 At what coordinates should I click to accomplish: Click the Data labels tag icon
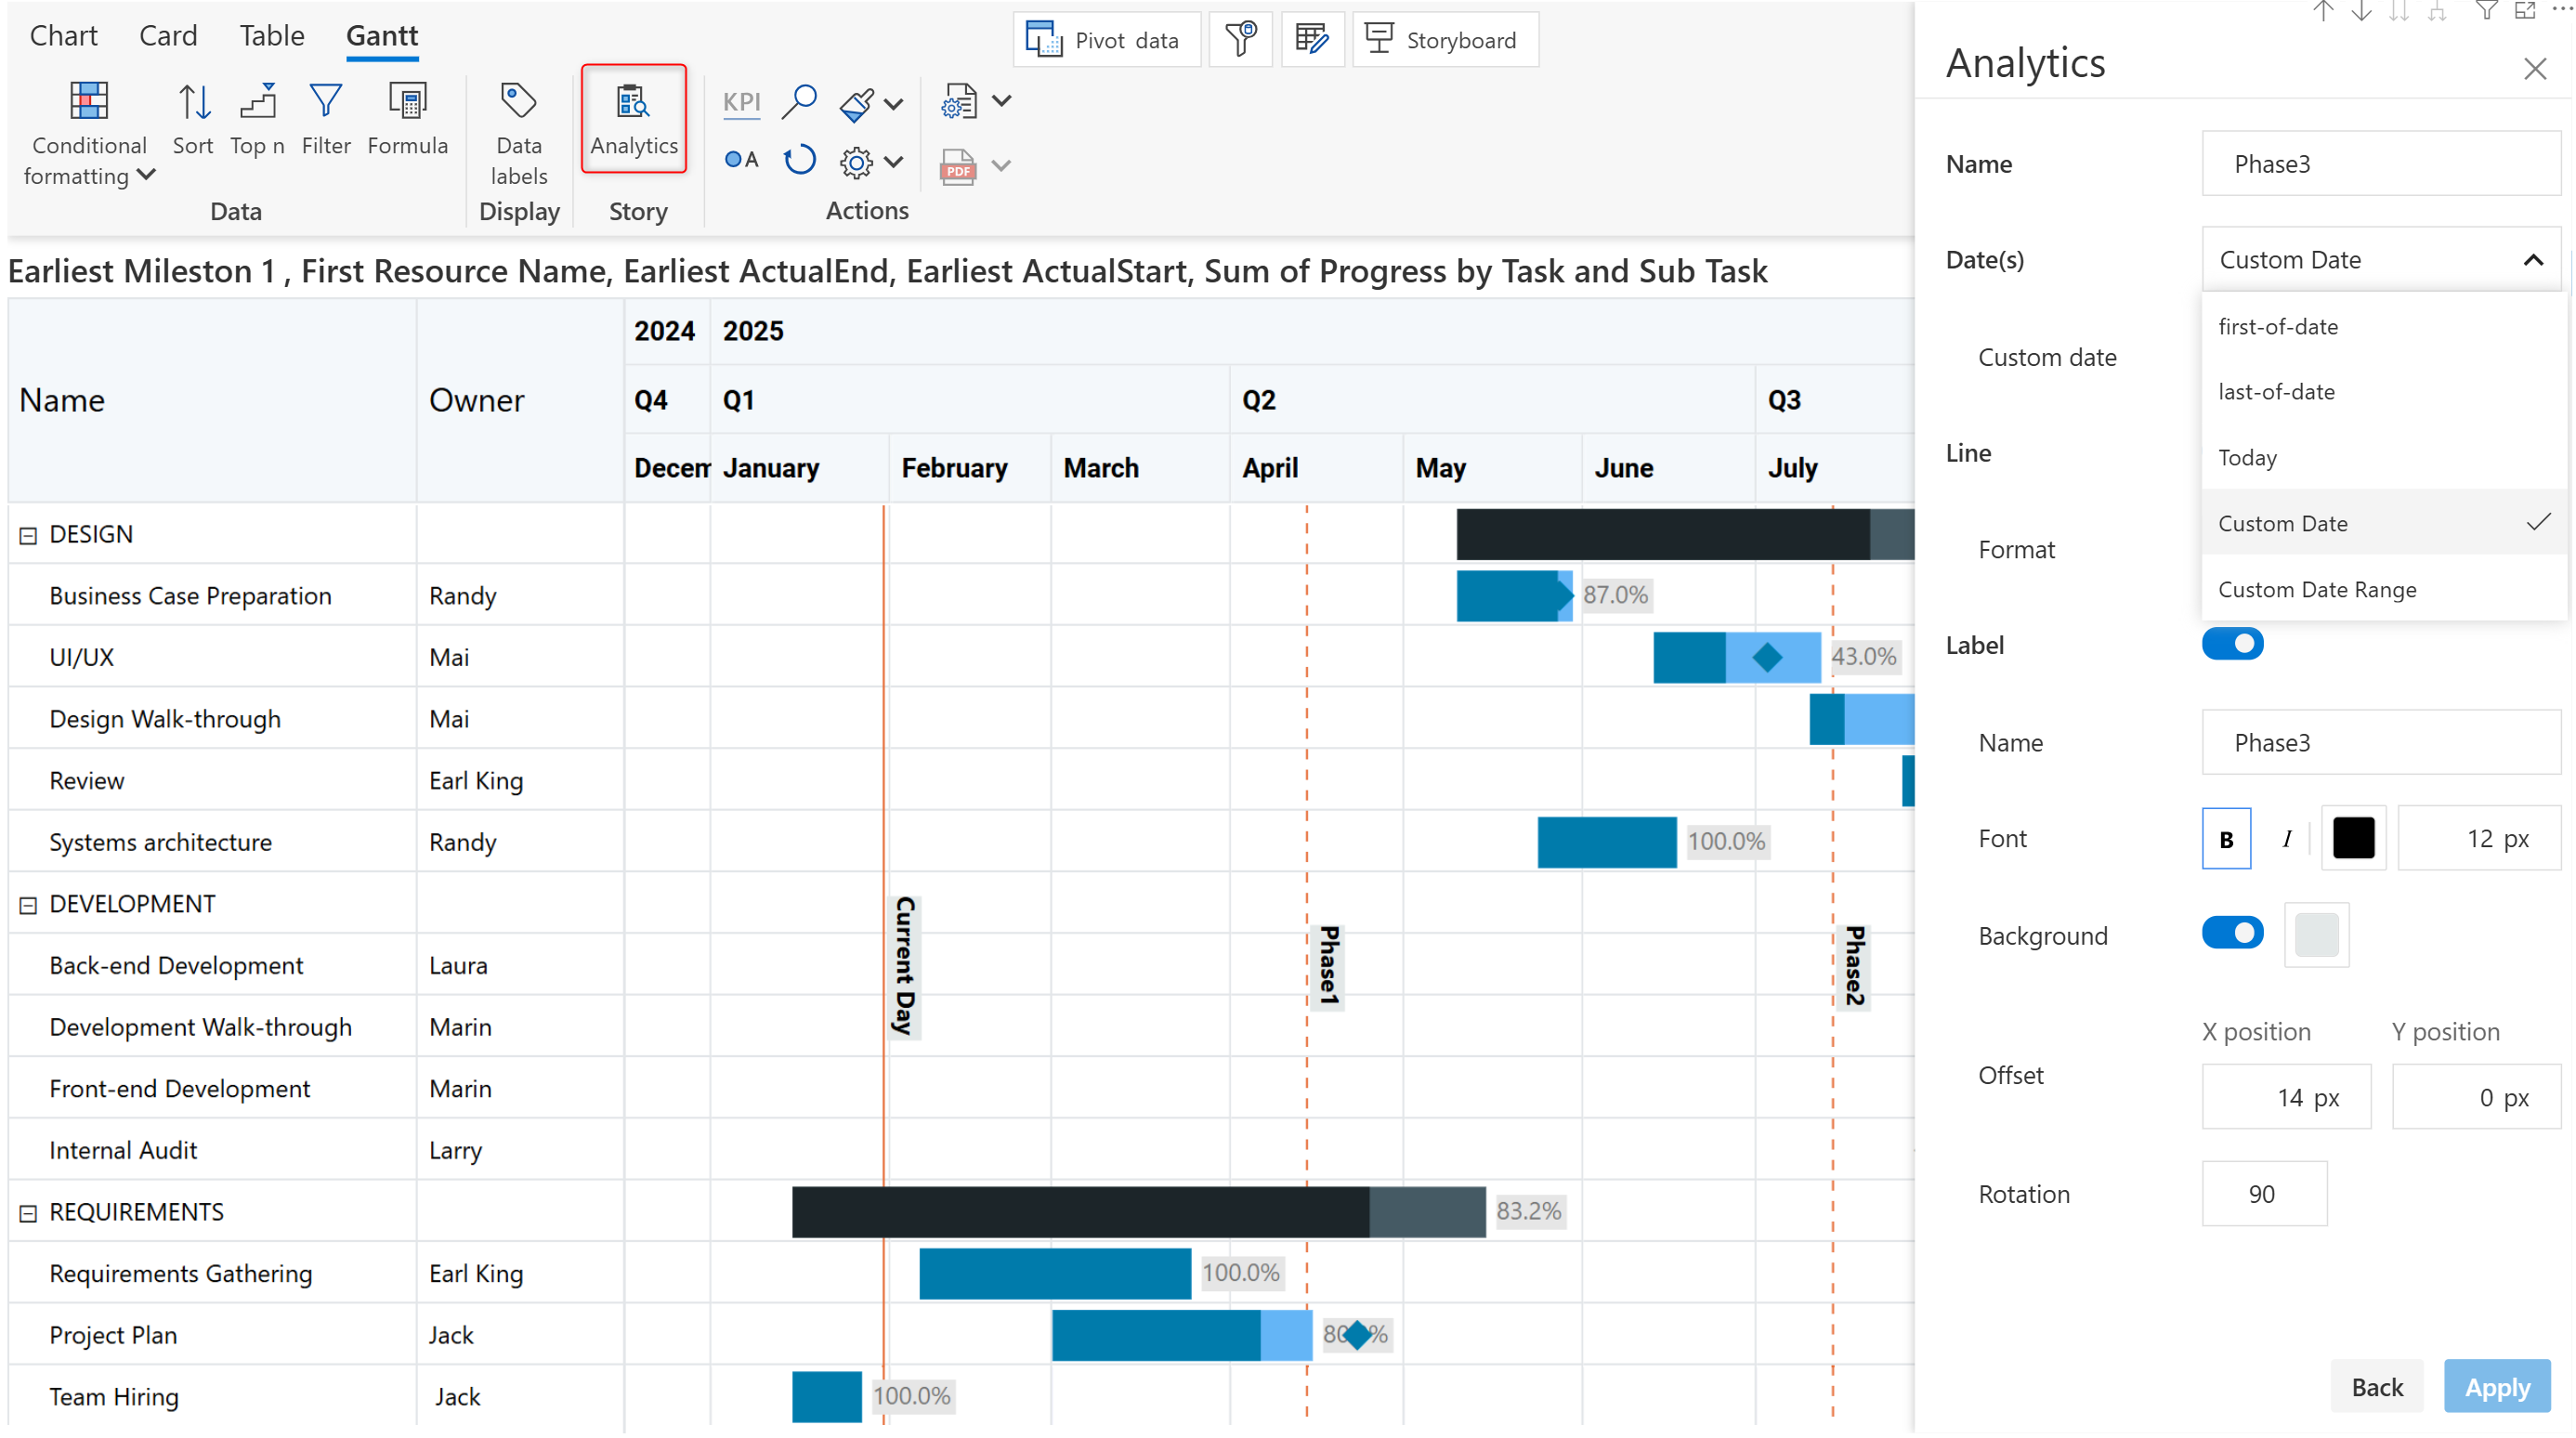point(518,101)
